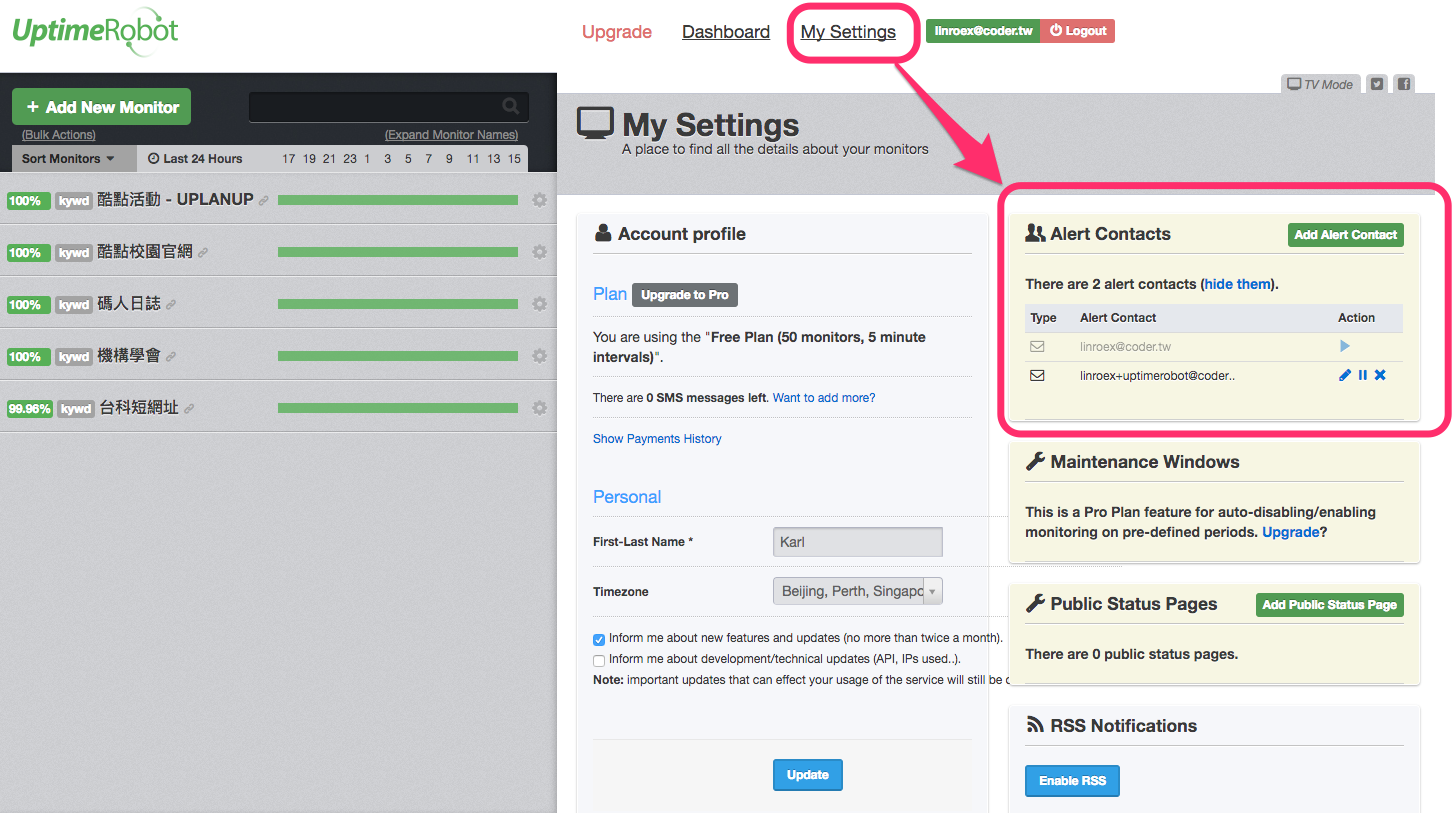Open the Twitter icon next to TV Mode
The height and width of the screenshot is (813, 1452).
click(x=1377, y=84)
